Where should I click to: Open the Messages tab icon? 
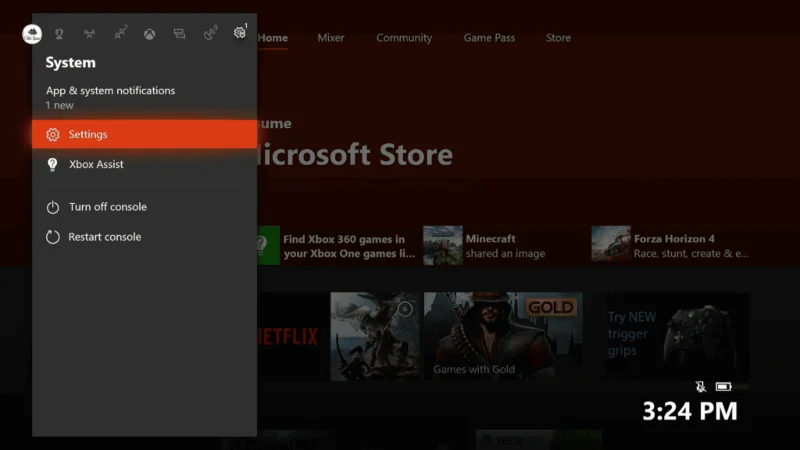pyautogui.click(x=179, y=34)
